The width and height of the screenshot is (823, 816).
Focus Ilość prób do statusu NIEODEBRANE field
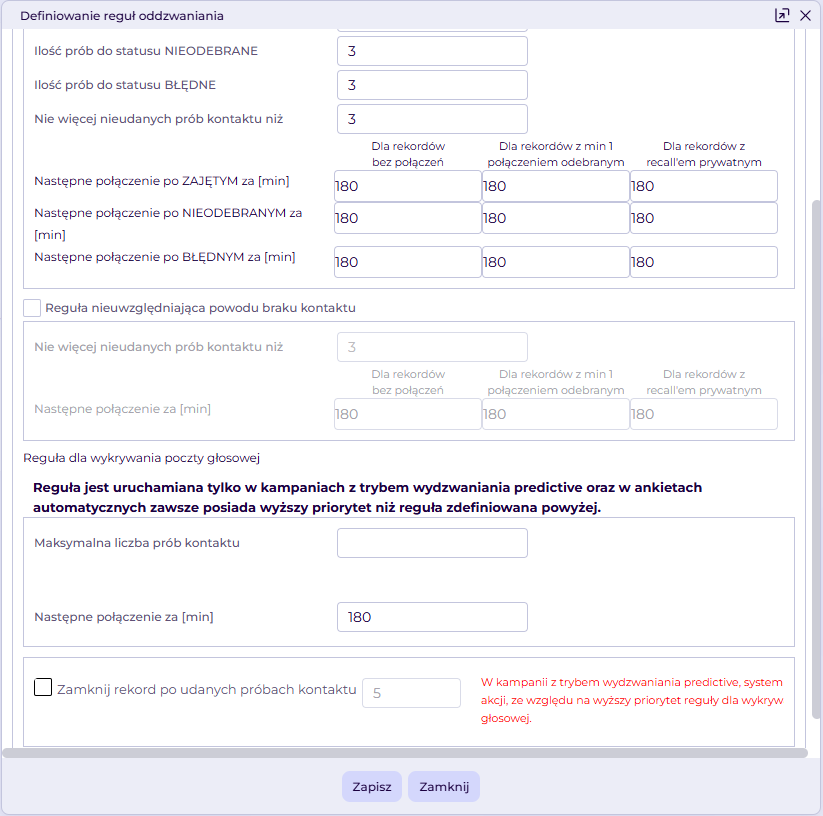tap(432, 51)
